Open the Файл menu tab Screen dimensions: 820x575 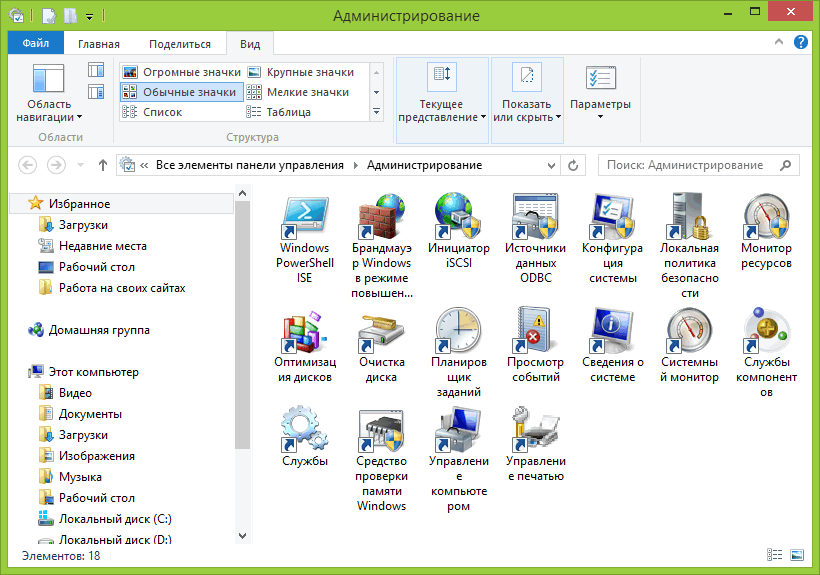point(36,44)
